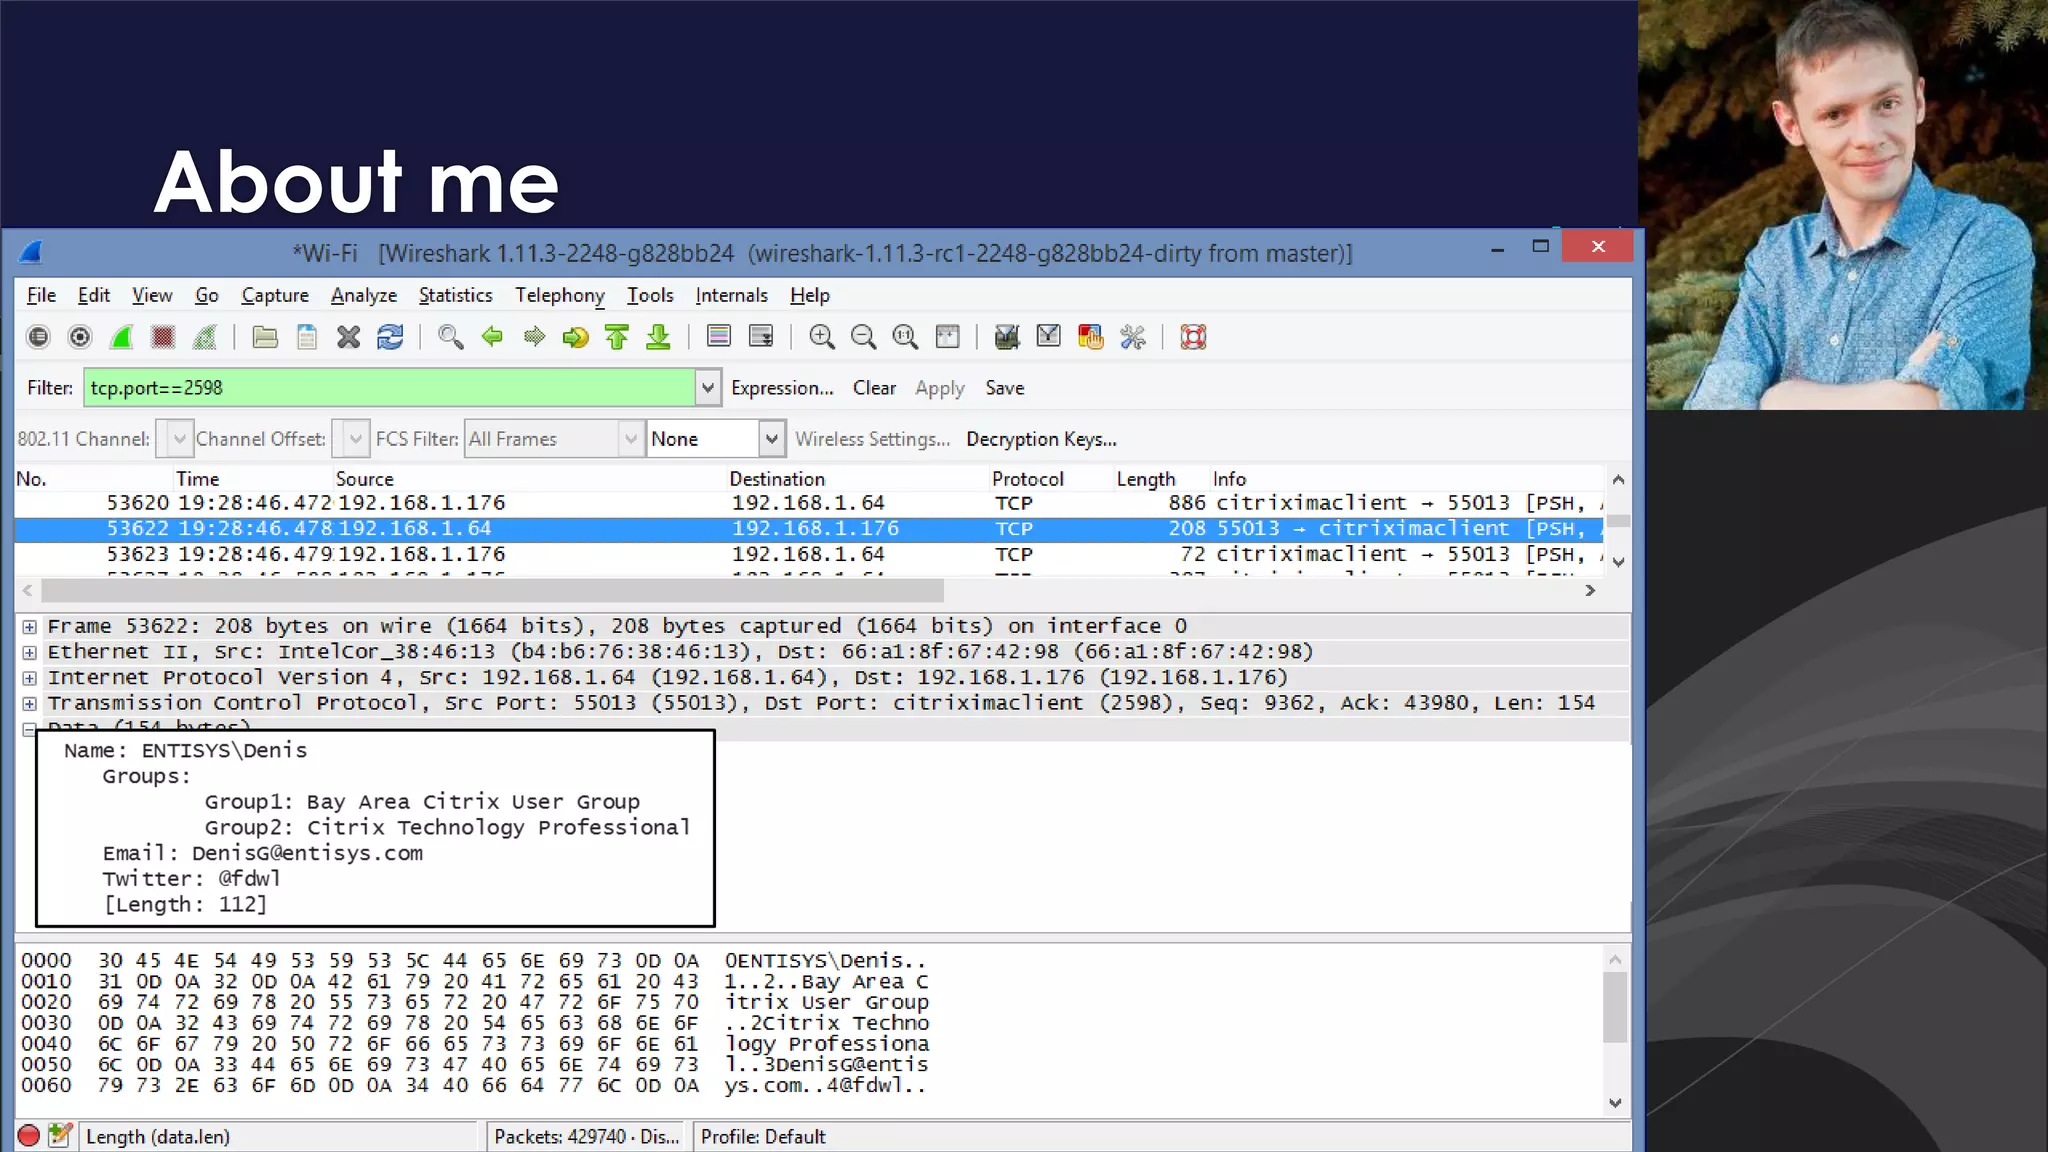Click the Find packet magnifier icon
This screenshot has height=1152, width=2048.
tap(450, 337)
